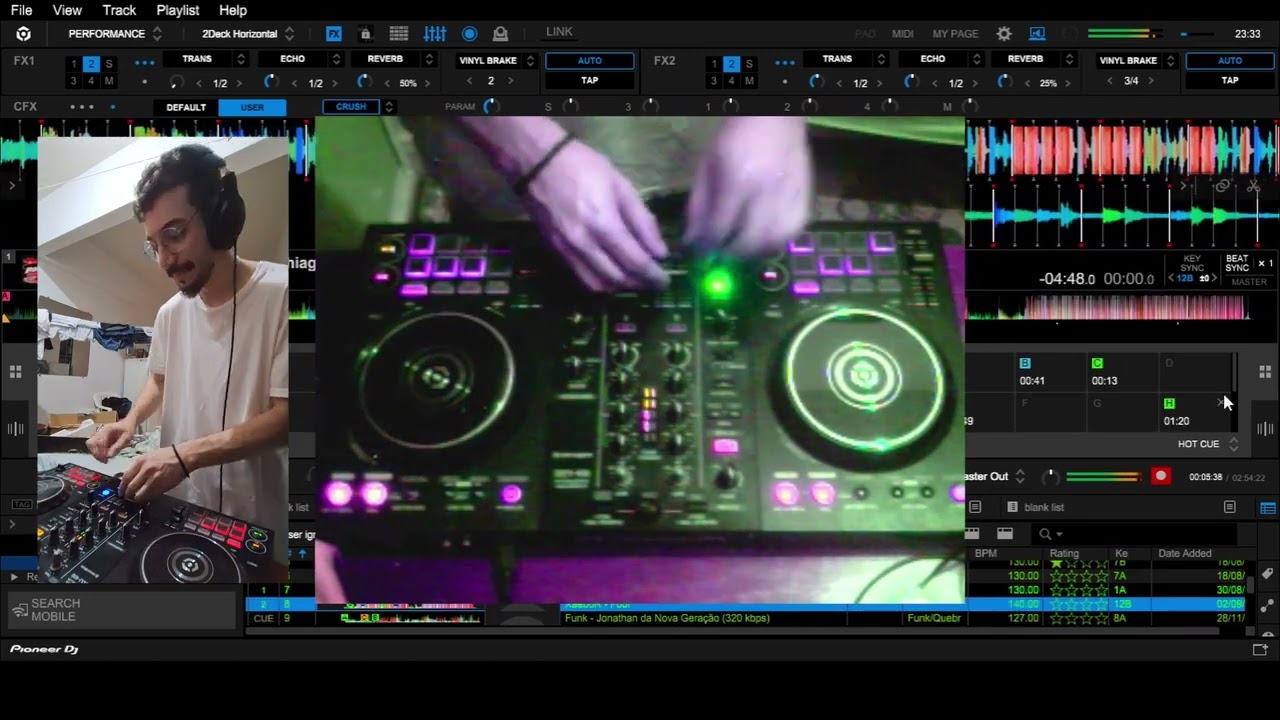This screenshot has width=1280, height=720.
Task: Open the Help menu
Action: coord(233,10)
